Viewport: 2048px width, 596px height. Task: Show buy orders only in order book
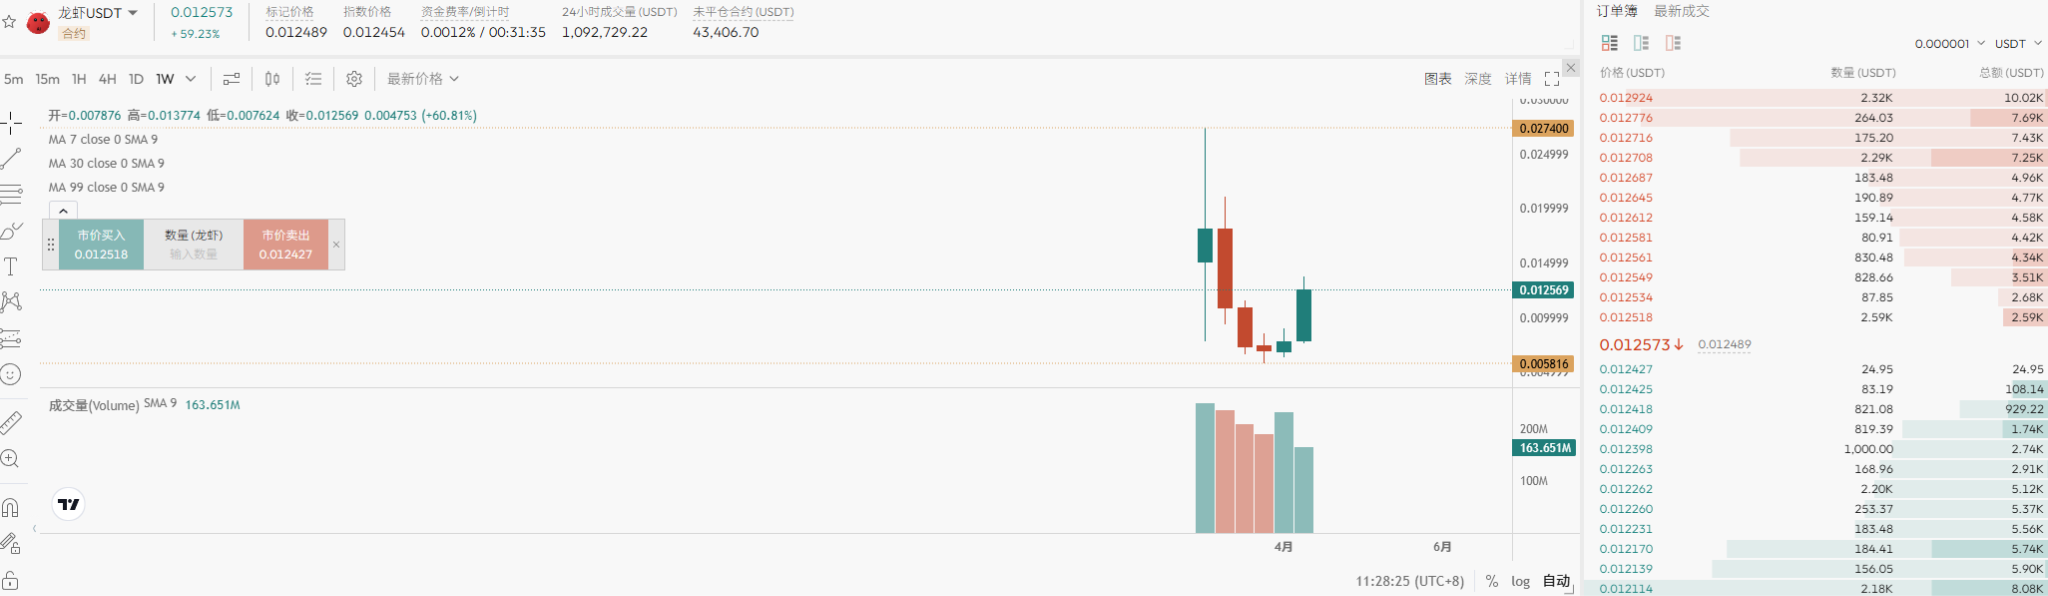[x=1641, y=43]
